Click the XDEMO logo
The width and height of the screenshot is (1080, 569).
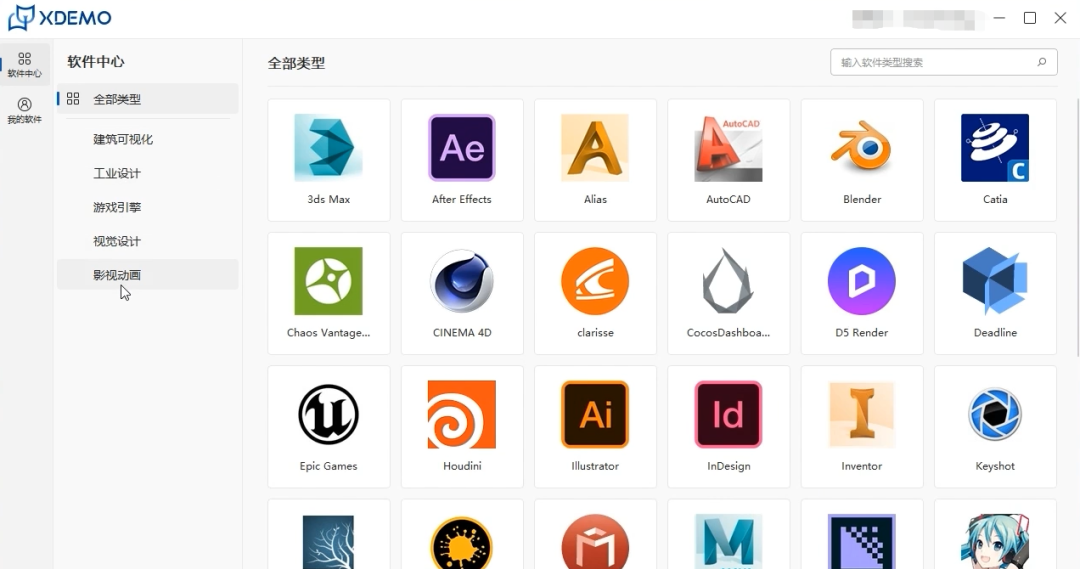click(59, 18)
